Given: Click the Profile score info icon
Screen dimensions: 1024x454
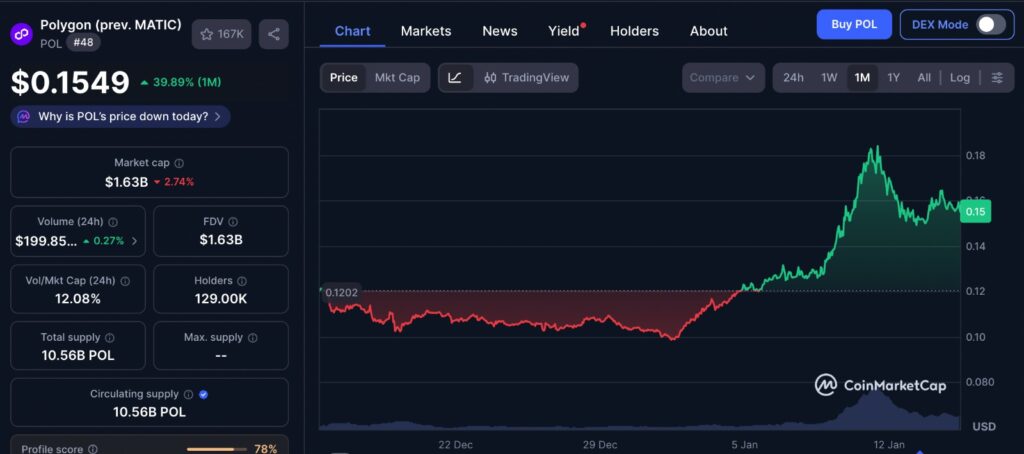Looking at the screenshot, I should point(93,449).
